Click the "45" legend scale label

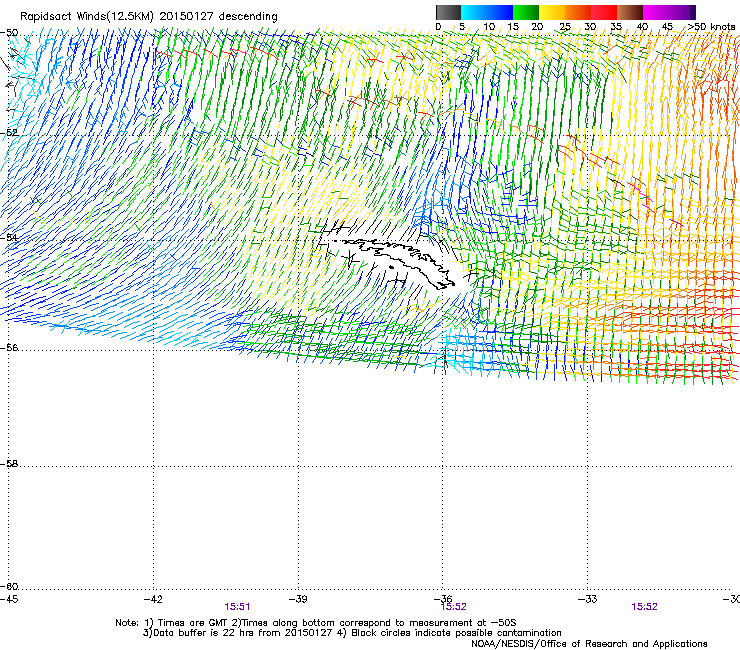click(x=667, y=27)
